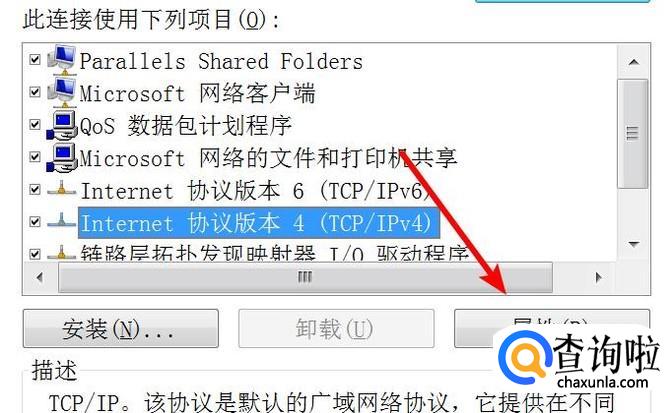672x413 pixels.
Task: Click the list's scroll up arrow
Action: point(634,63)
